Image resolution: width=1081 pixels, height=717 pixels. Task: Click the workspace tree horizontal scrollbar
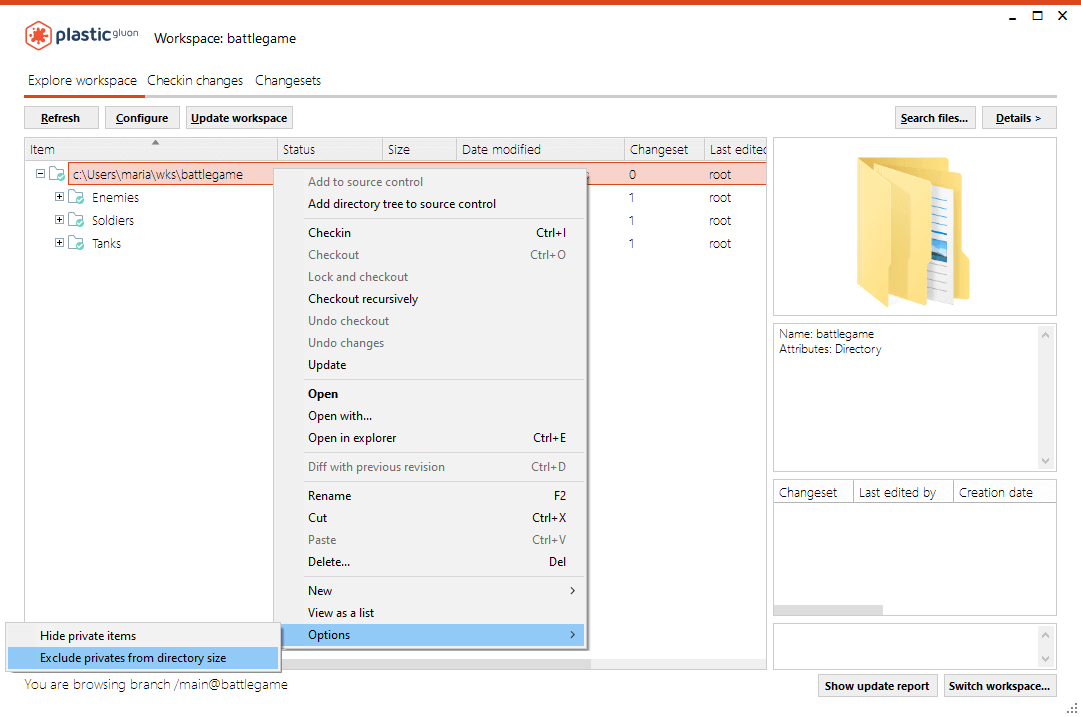pos(436,664)
